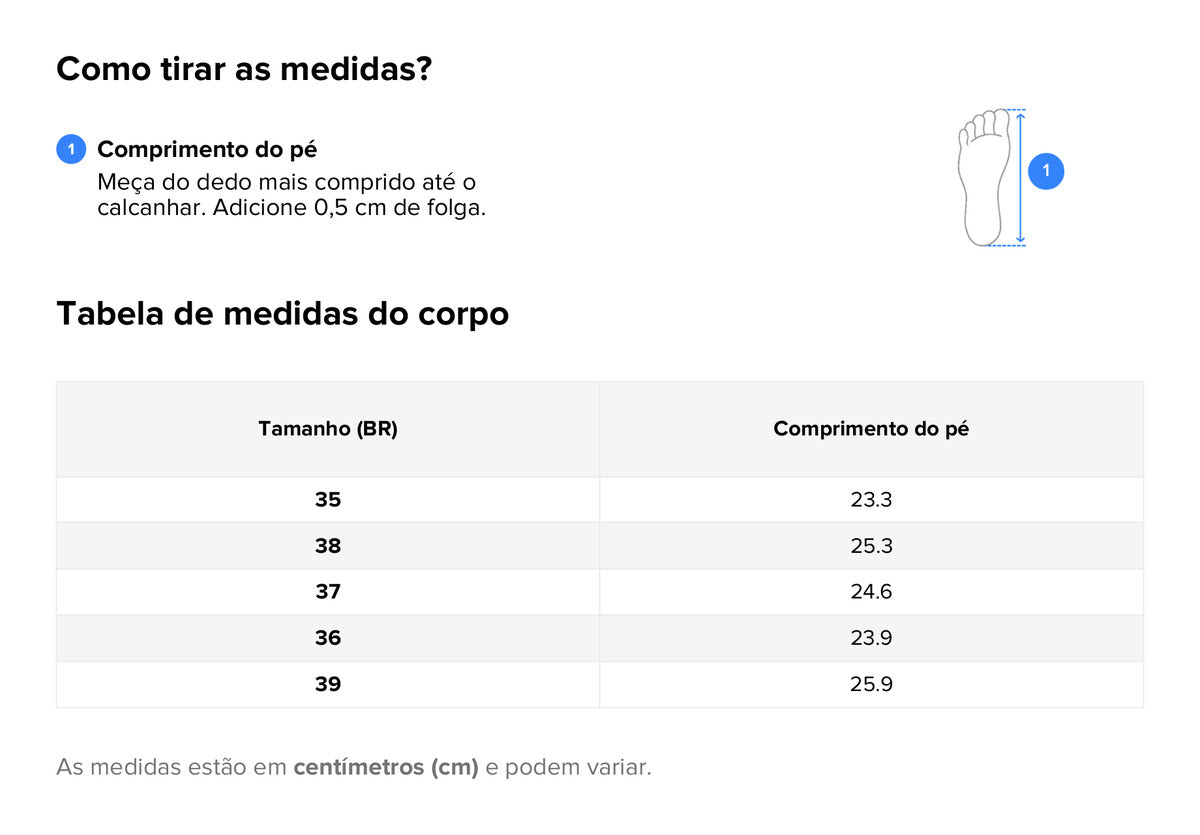Click the bold 'centímetros (cm)' footnote text
The width and height of the screenshot is (1200, 835).
386,768
